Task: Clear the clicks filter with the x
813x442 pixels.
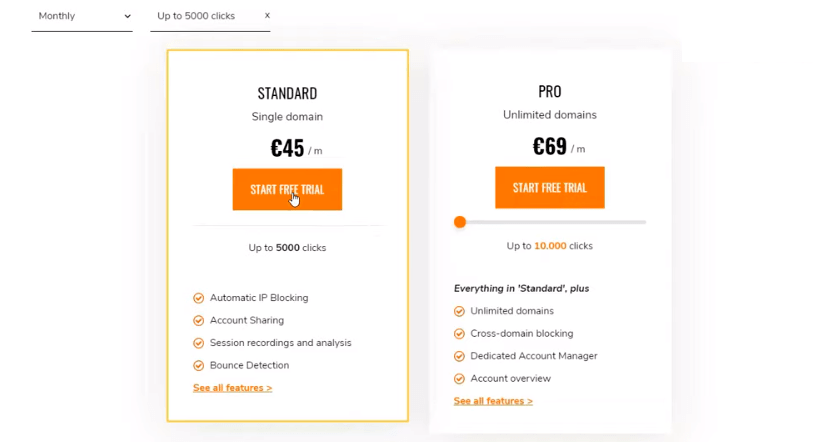Action: (267, 16)
